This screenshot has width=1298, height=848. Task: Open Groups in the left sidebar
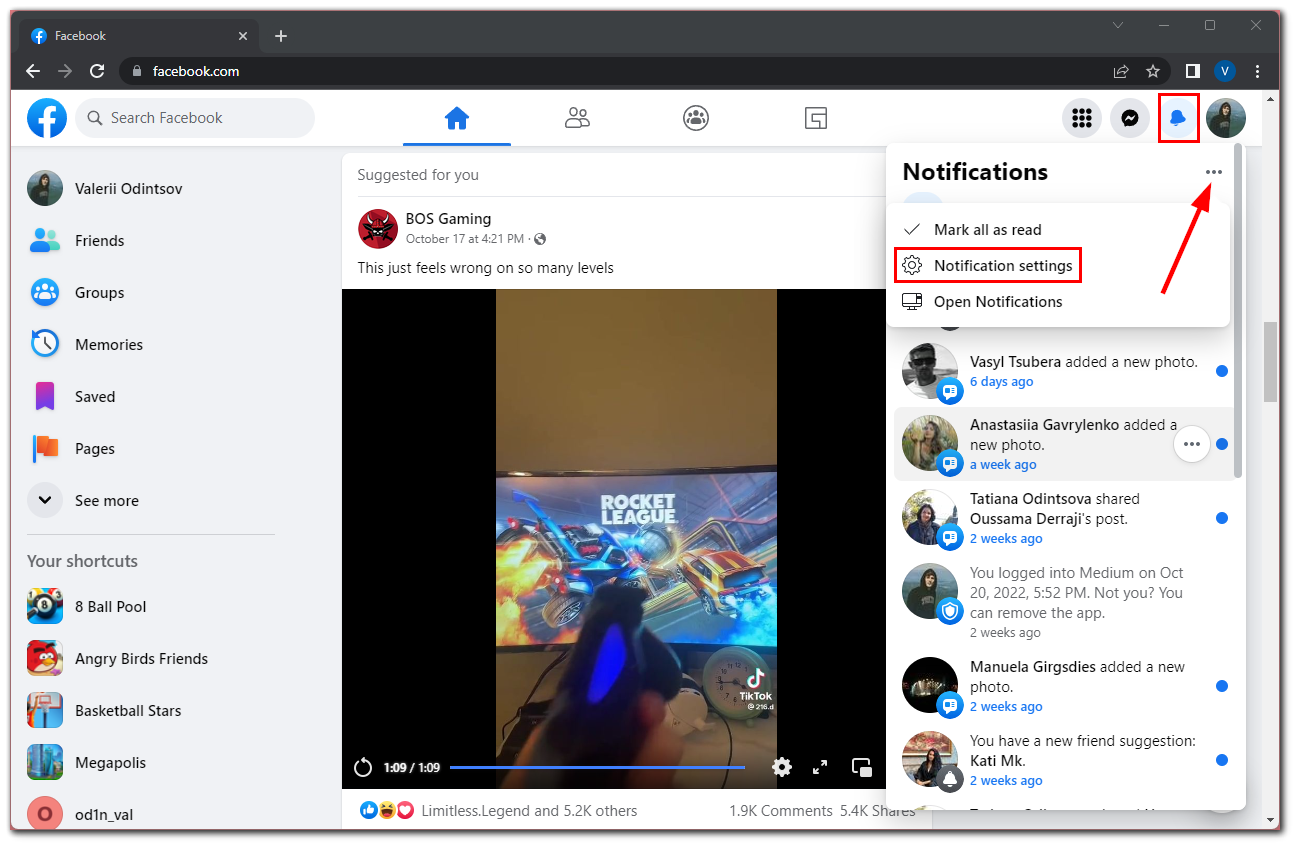(x=150, y=292)
